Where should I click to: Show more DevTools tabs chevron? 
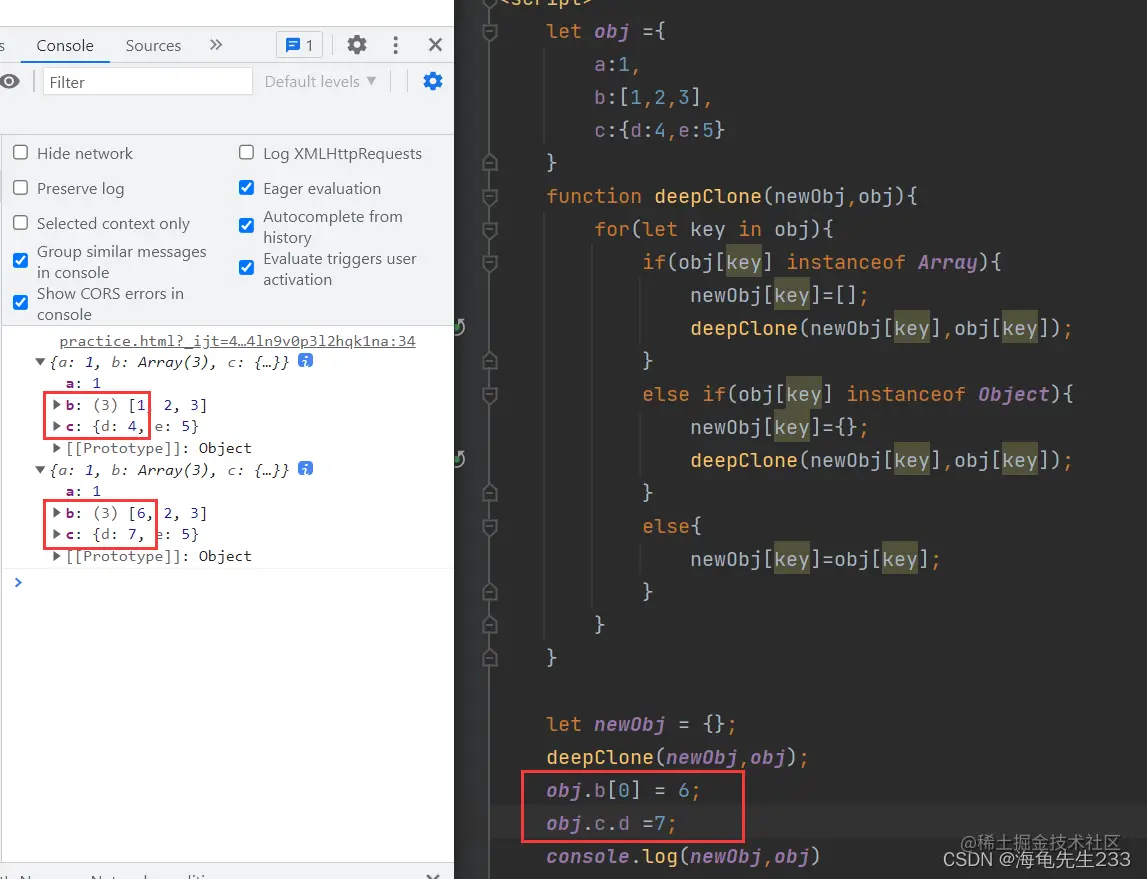pos(216,45)
